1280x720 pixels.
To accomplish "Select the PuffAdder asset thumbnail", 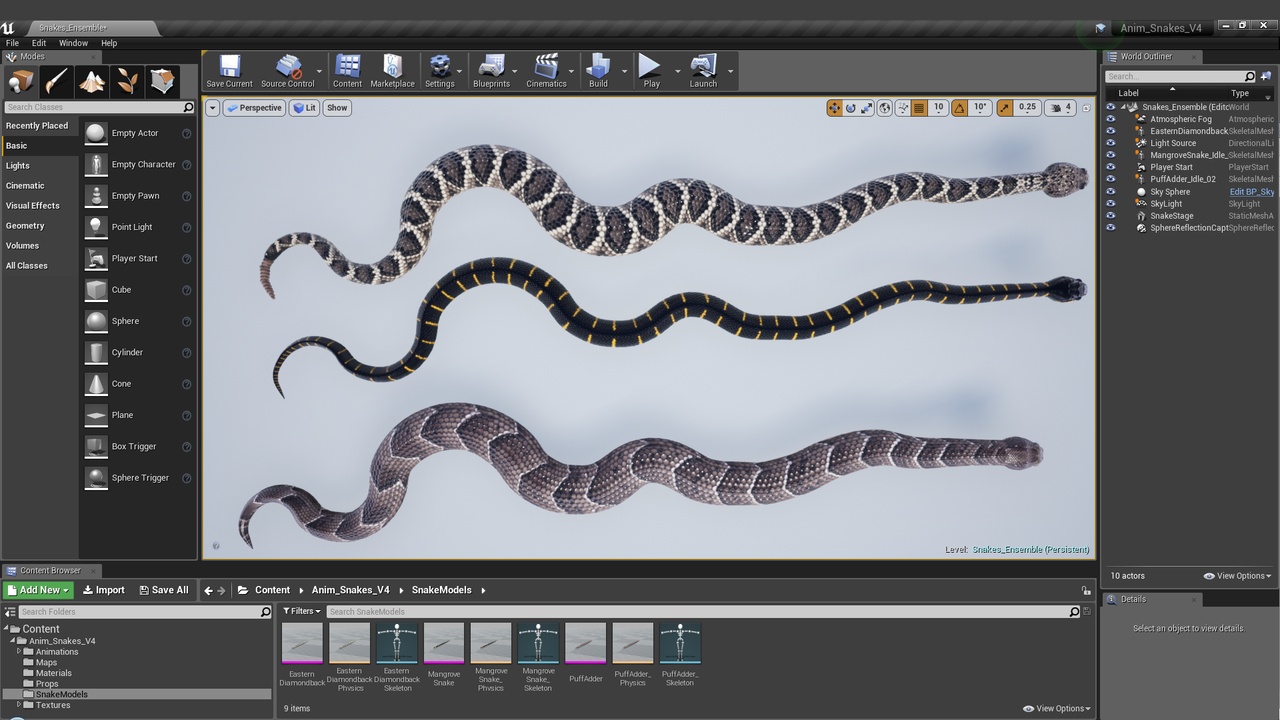I will pyautogui.click(x=585, y=643).
